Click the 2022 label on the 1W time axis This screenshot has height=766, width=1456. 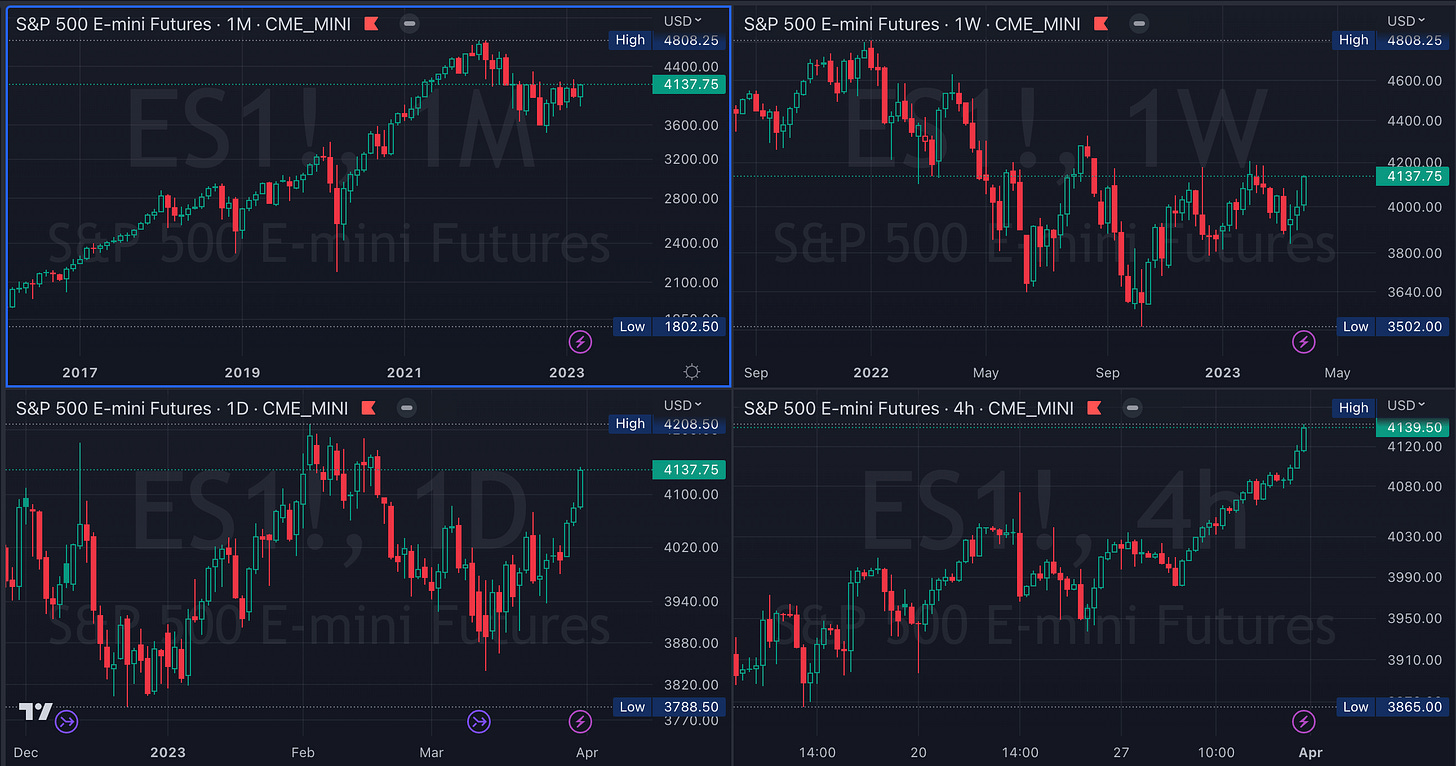[x=871, y=372]
